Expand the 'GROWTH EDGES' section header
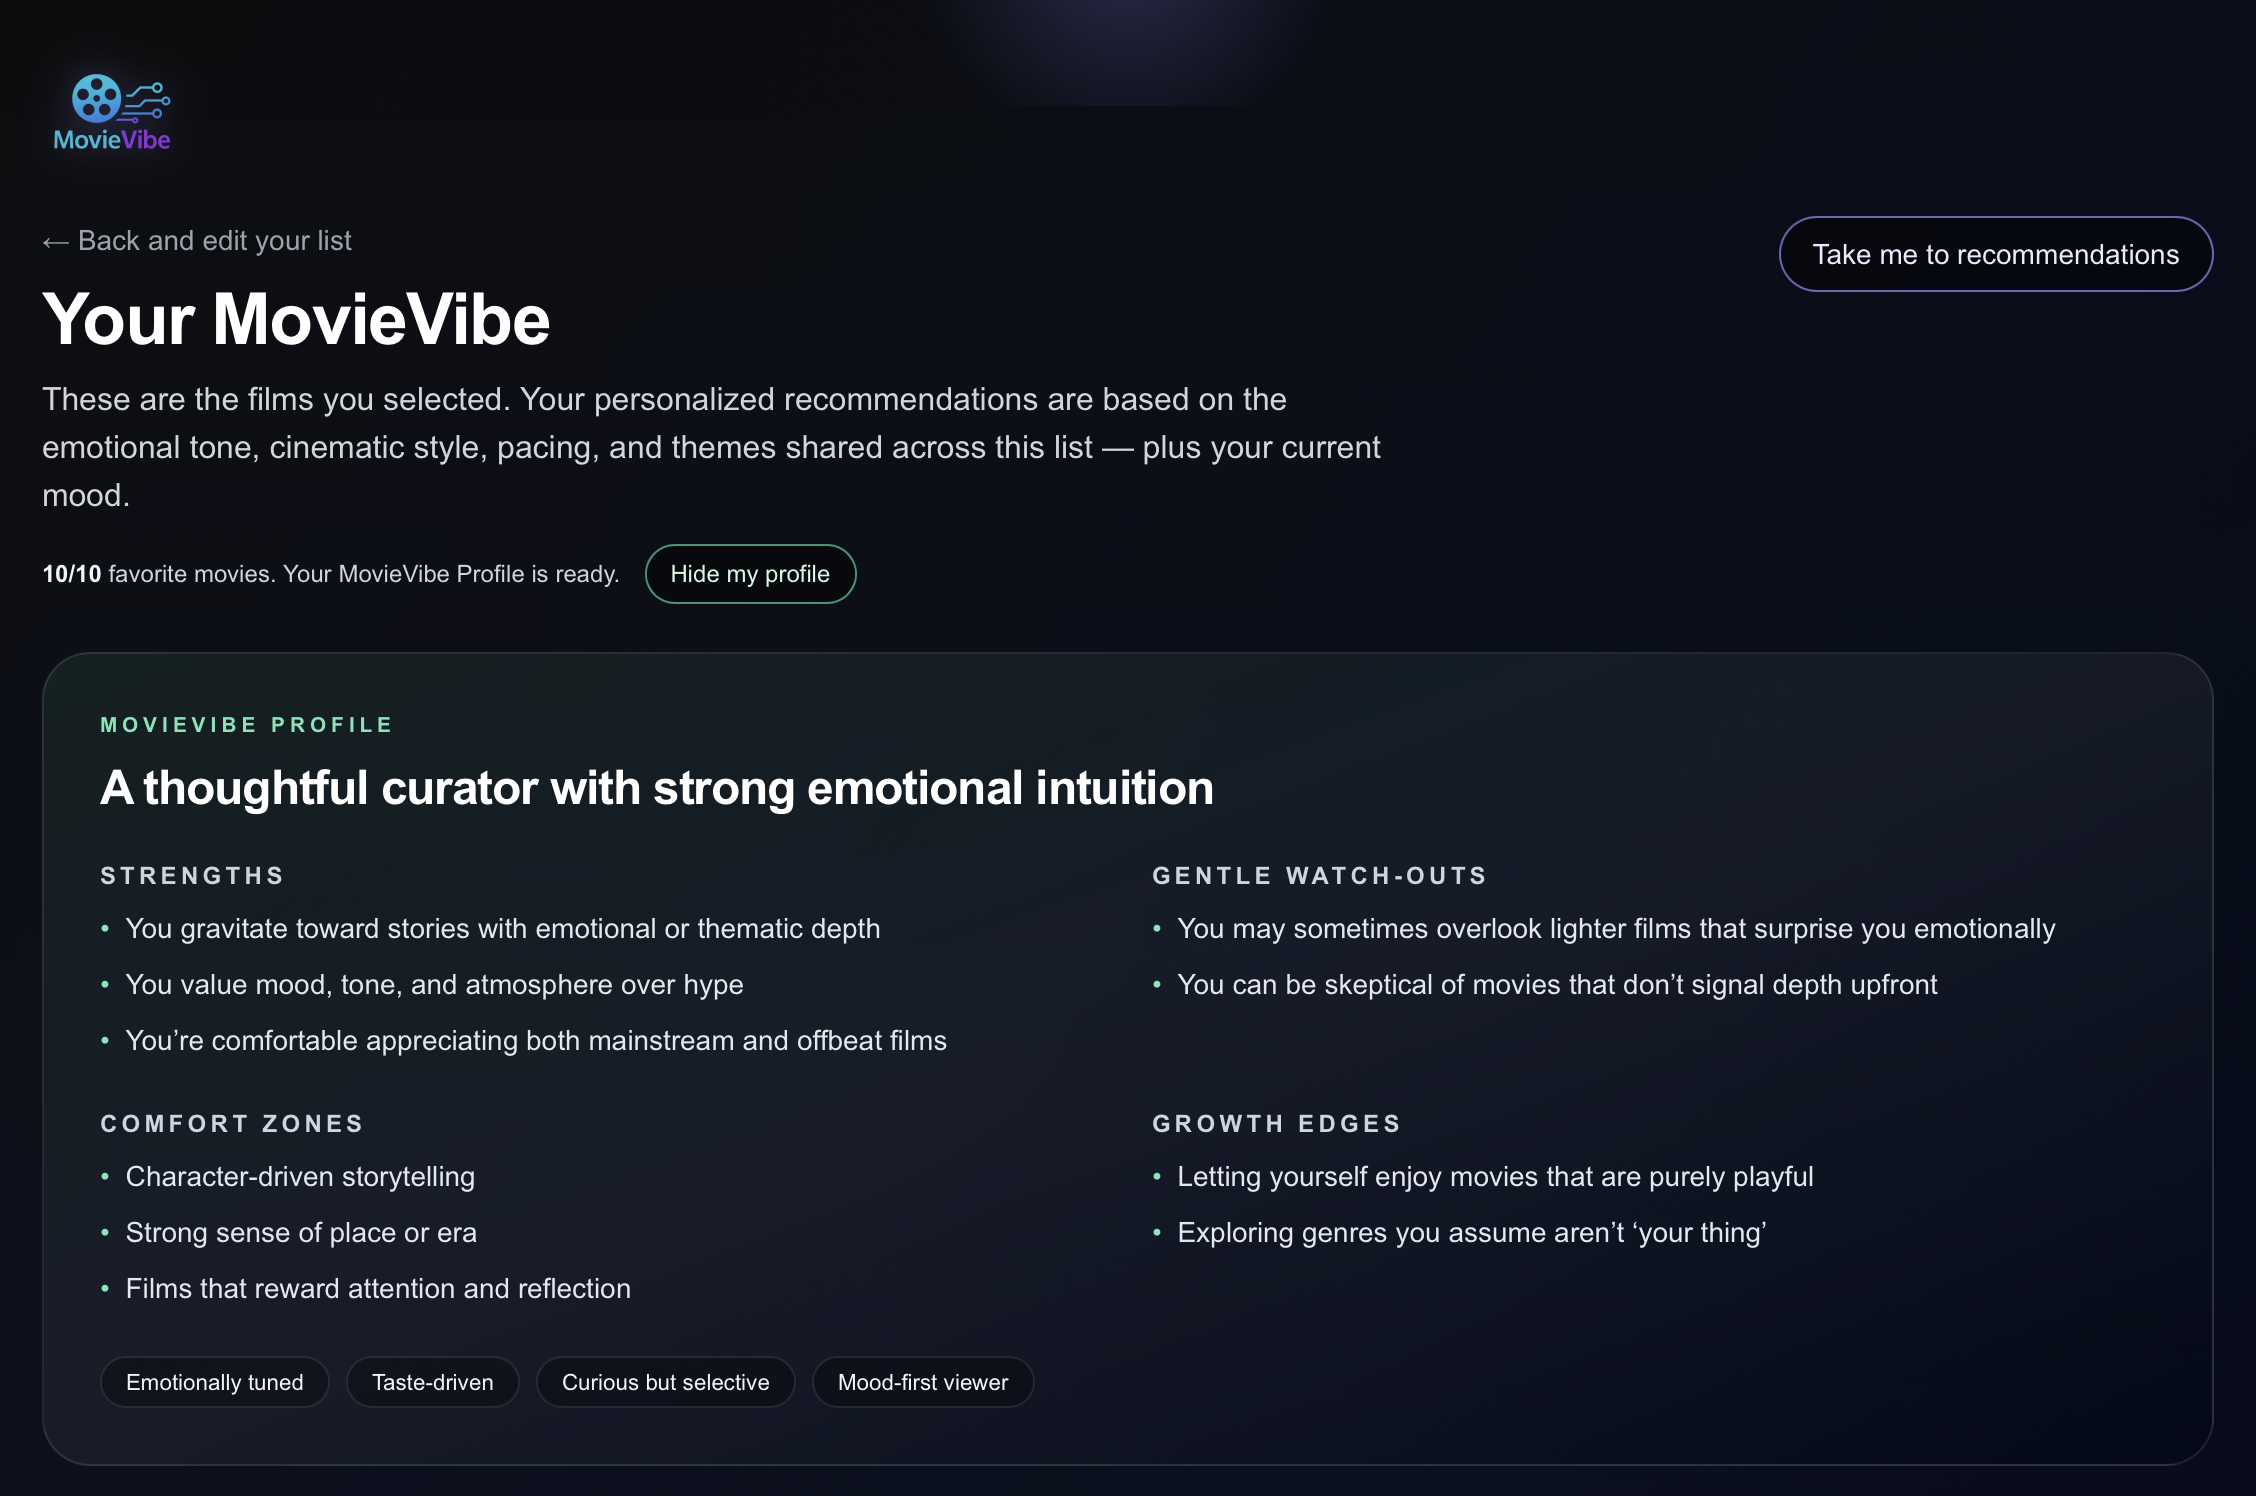This screenshot has width=2256, height=1496. [1275, 1123]
